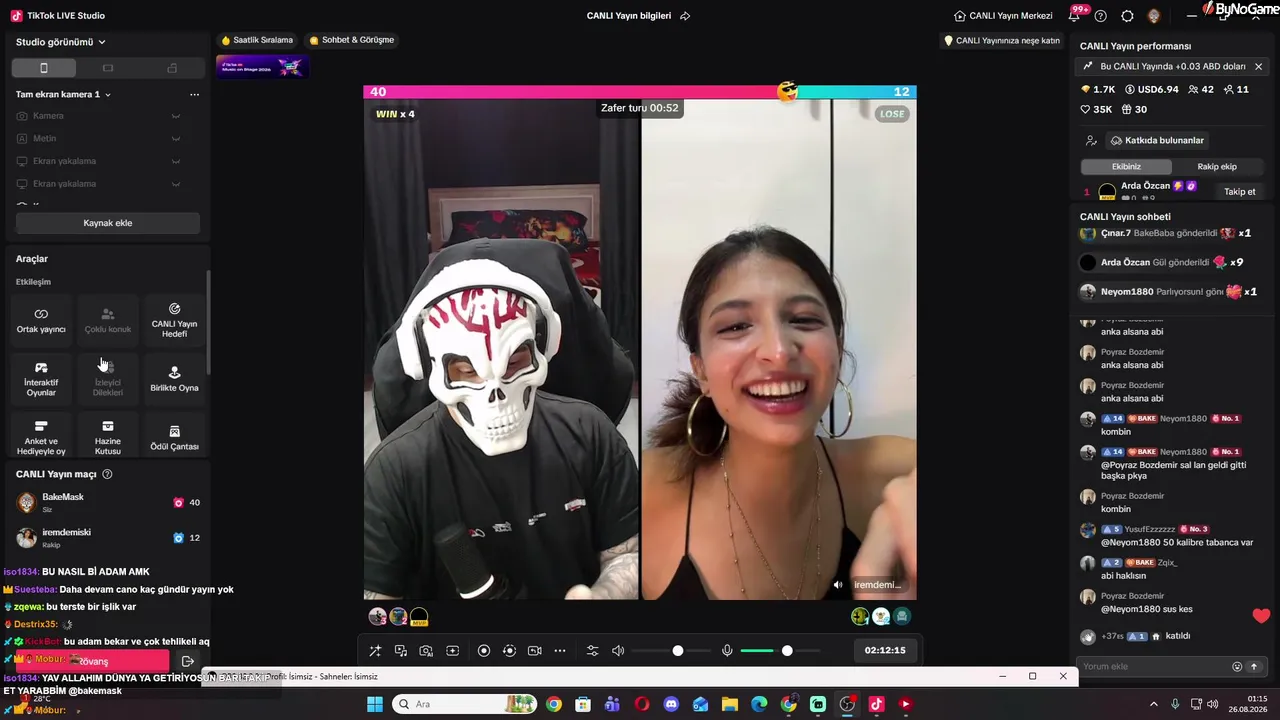Click the camera switch icon in the toolbar
Image resolution: width=1280 pixels, height=720 pixels.
coord(534,651)
